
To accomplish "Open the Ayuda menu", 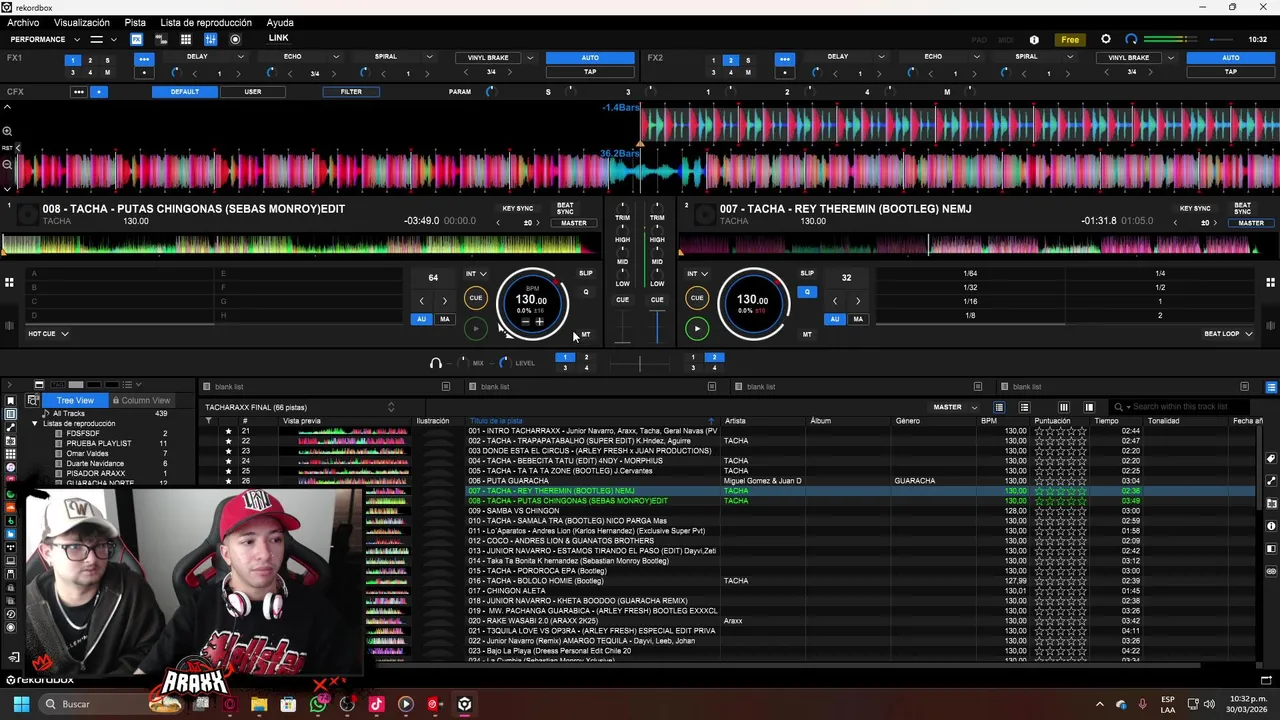I will tap(280, 23).
